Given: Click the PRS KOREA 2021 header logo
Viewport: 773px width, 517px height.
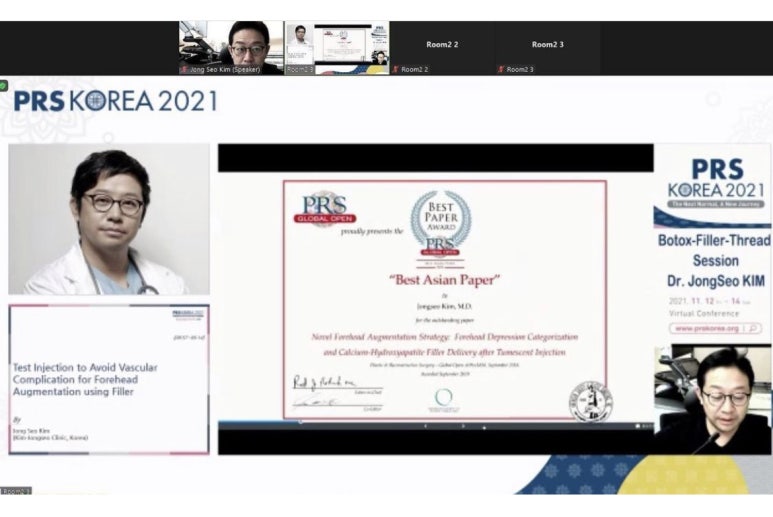Looking at the screenshot, I should [x=115, y=101].
